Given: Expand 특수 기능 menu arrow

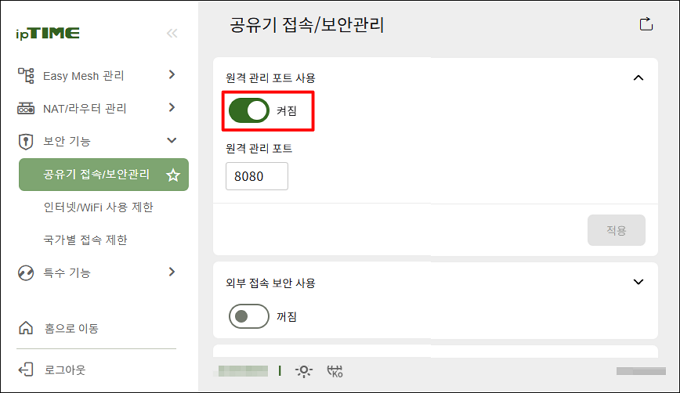Looking at the screenshot, I should (172, 272).
